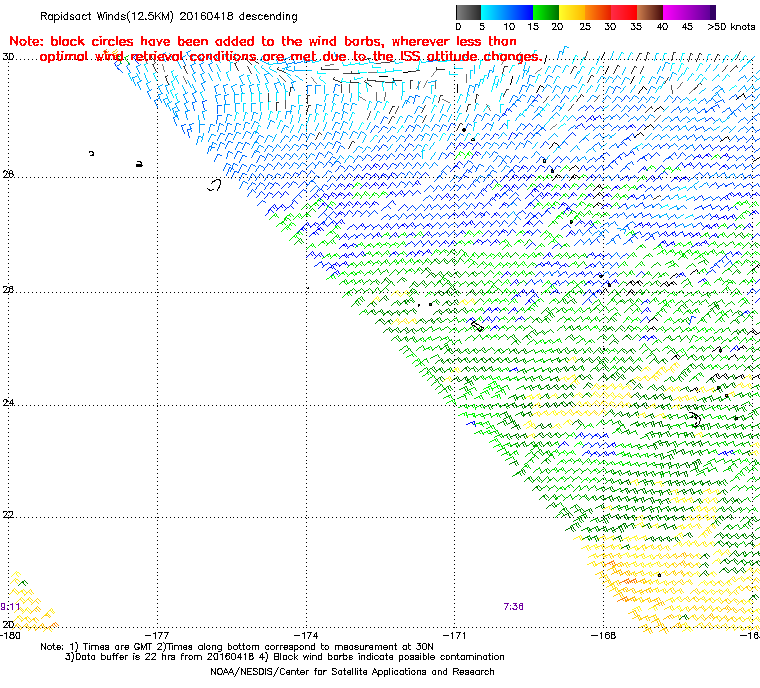Click the "40" color scale label
This screenshot has height=688, width=760.
click(x=662, y=27)
